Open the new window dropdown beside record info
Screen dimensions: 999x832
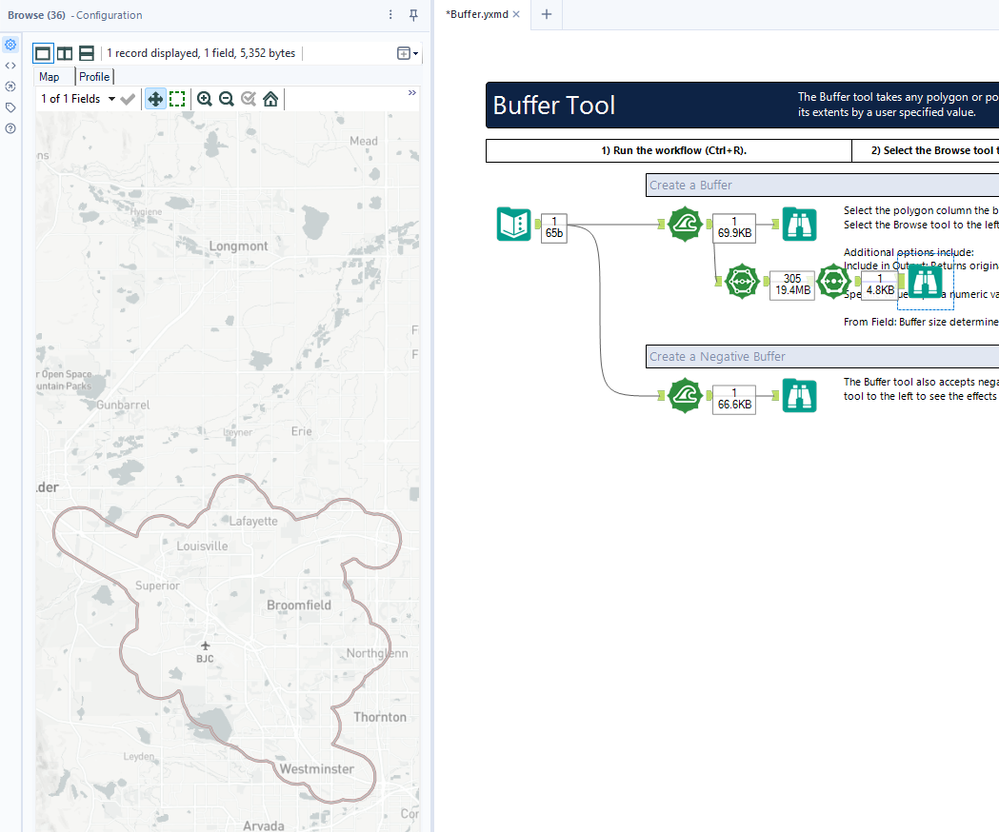click(407, 54)
